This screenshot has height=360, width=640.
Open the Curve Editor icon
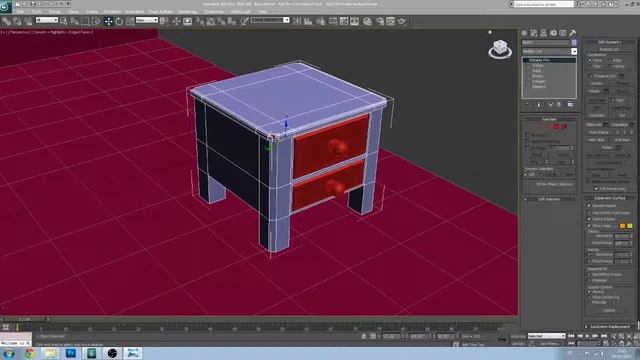[x=344, y=21]
